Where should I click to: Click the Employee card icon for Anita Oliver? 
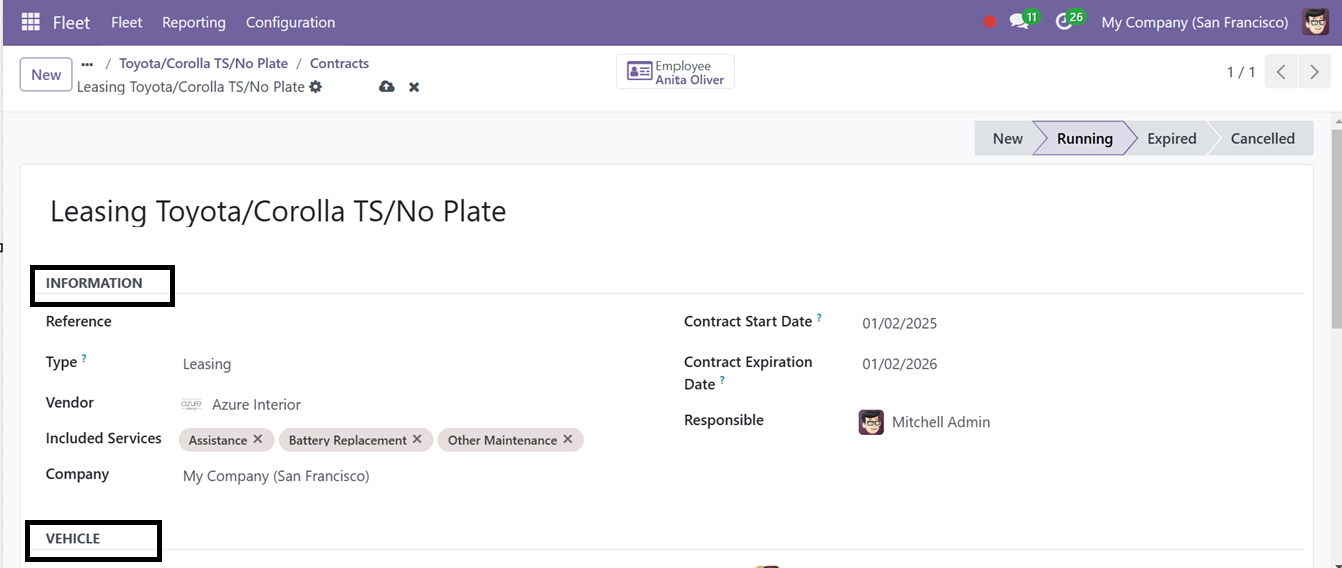point(639,72)
